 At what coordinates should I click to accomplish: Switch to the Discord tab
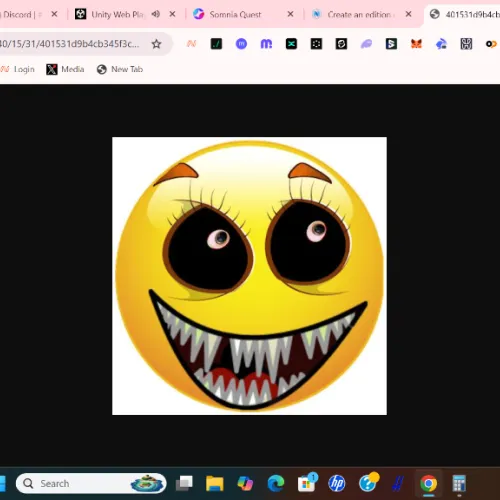(20, 14)
